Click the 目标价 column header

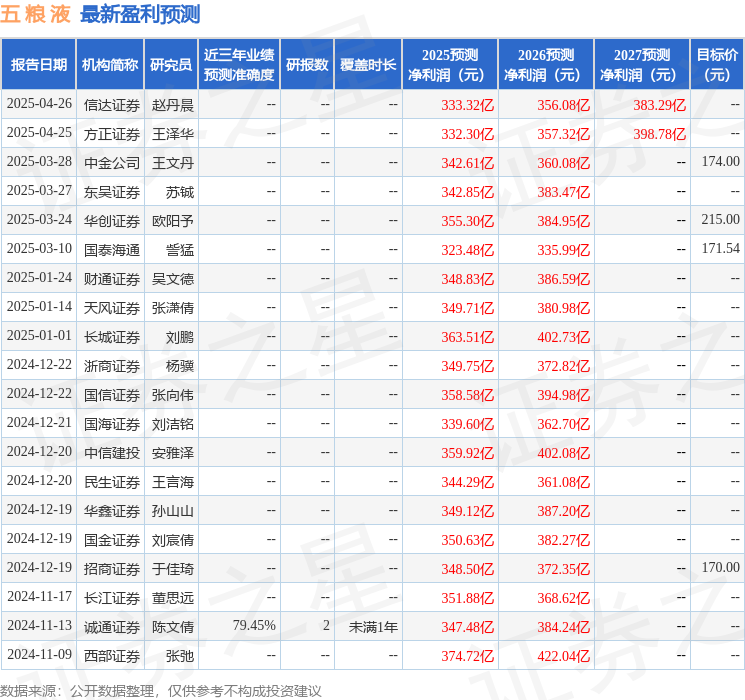[x=717, y=65]
